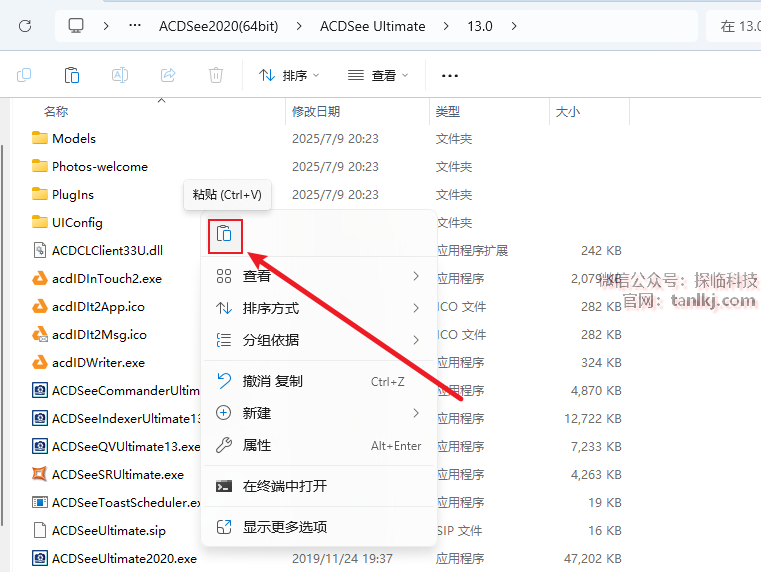
Task: Select file name ACDCLClient33U.dll
Action: pyautogui.click(x=107, y=250)
